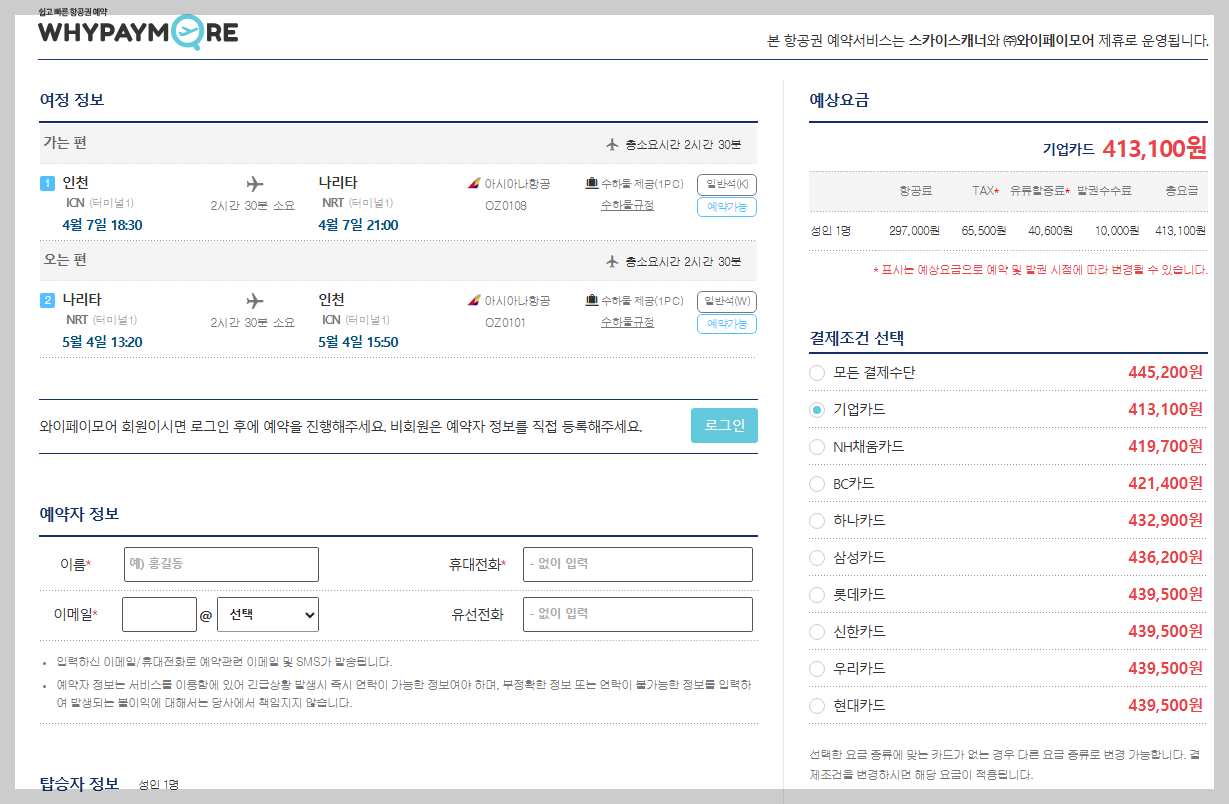Click flight number OZ0108

click(x=506, y=206)
